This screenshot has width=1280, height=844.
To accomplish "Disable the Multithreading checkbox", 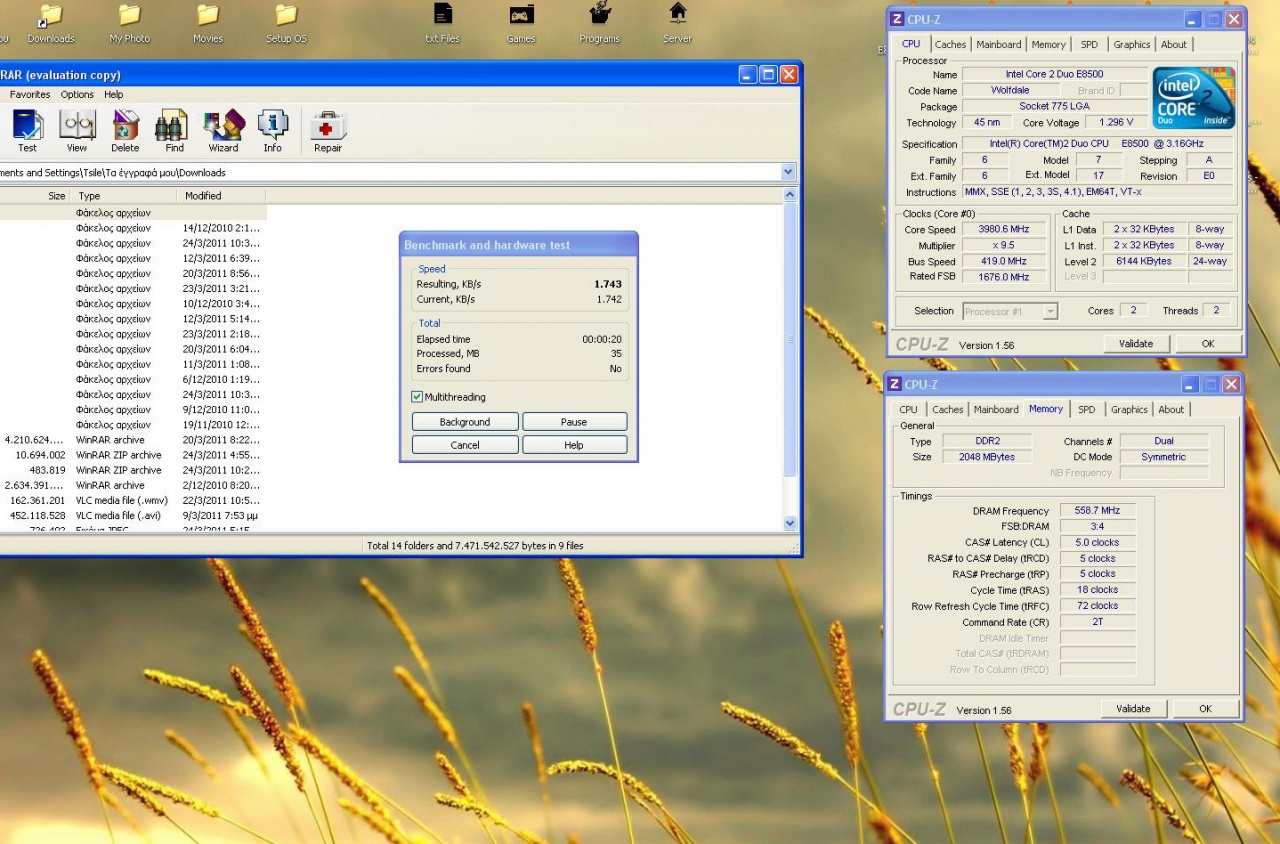I will [417, 397].
